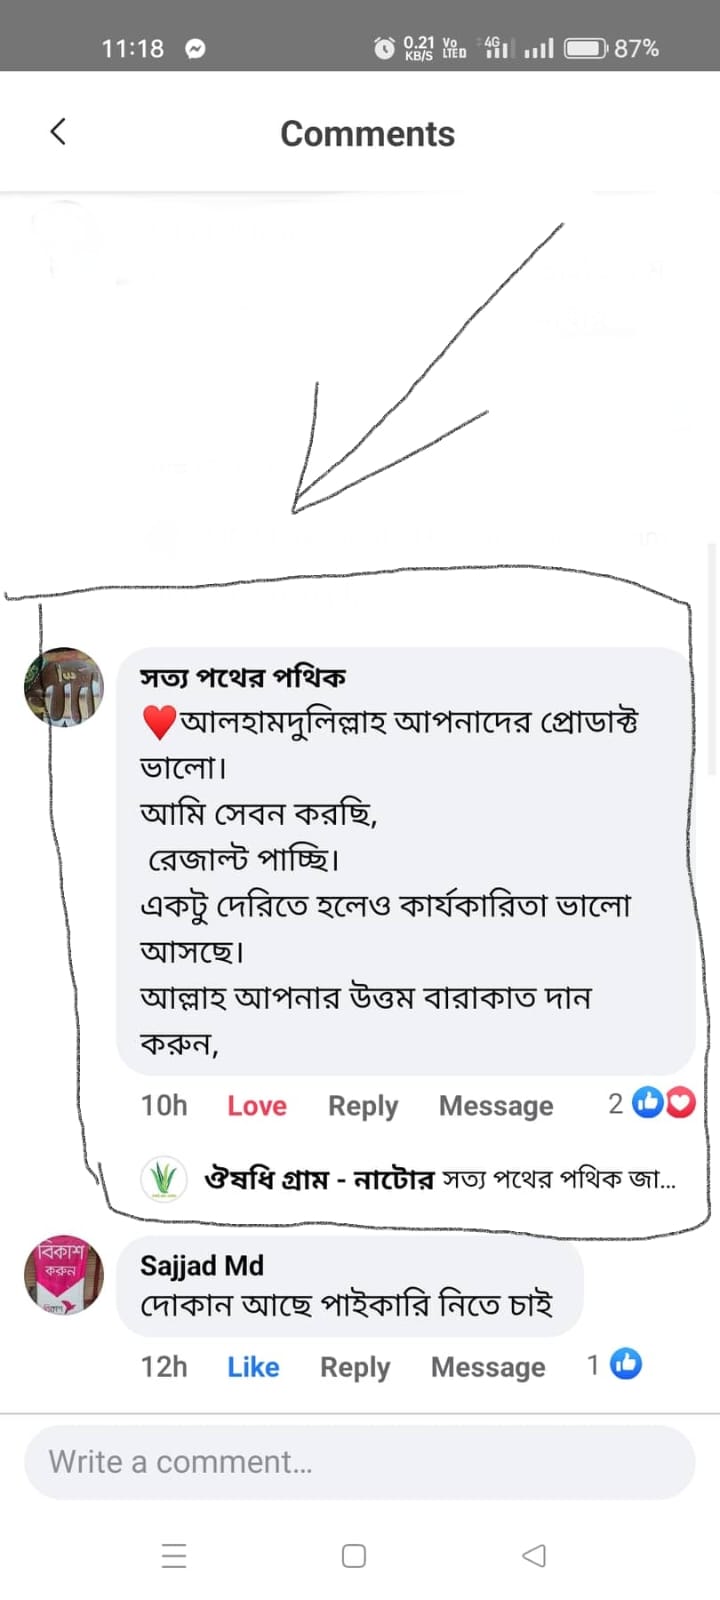Tap Love to change reaction on first comment
The height and width of the screenshot is (1600, 720).
(256, 1105)
